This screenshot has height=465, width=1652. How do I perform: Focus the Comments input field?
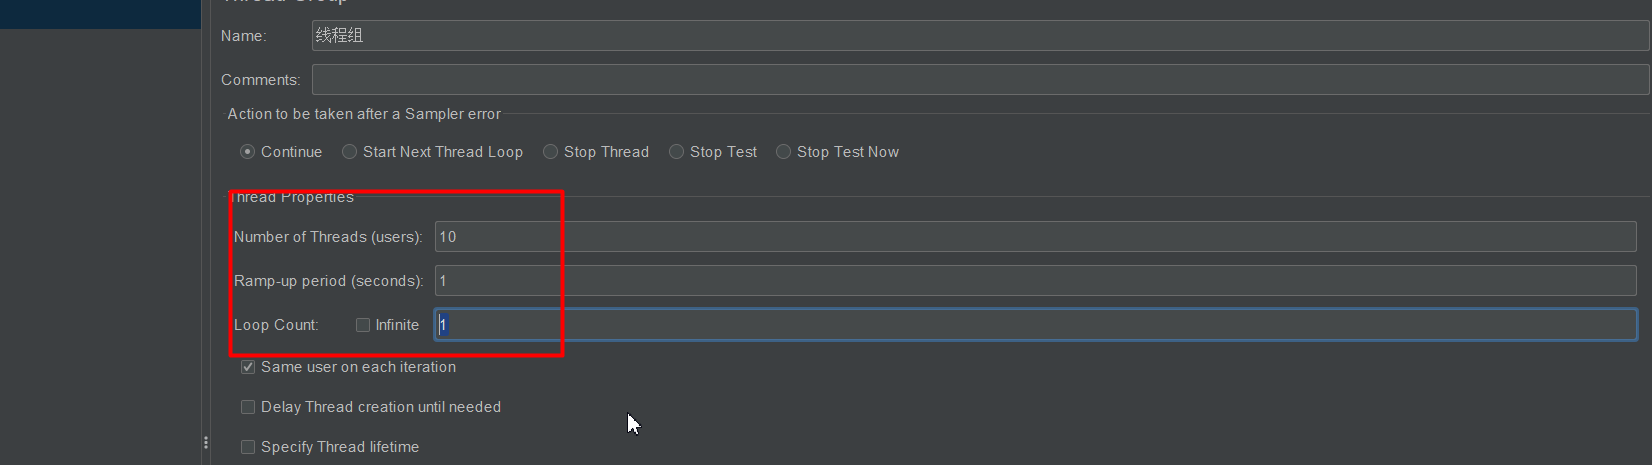pos(980,80)
